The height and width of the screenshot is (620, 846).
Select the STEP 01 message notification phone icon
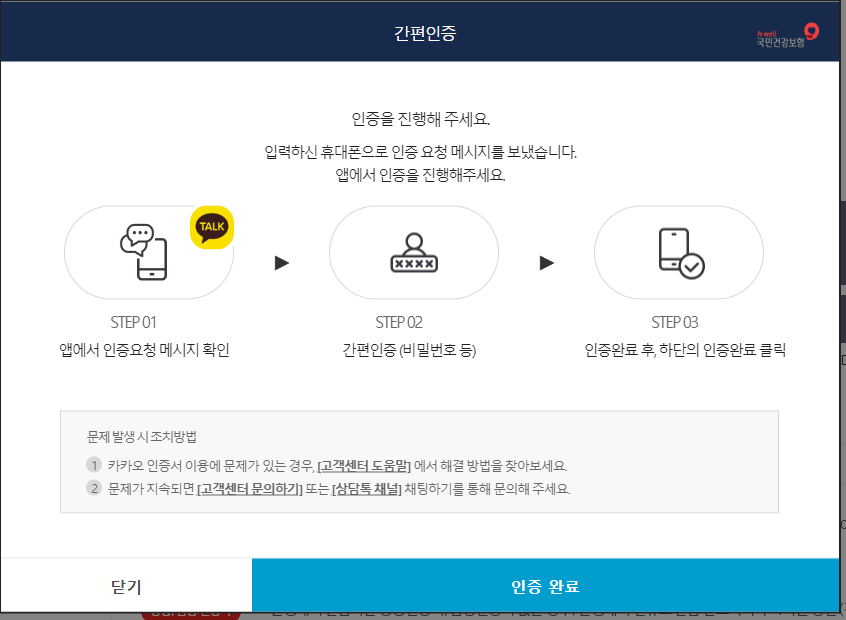145,252
